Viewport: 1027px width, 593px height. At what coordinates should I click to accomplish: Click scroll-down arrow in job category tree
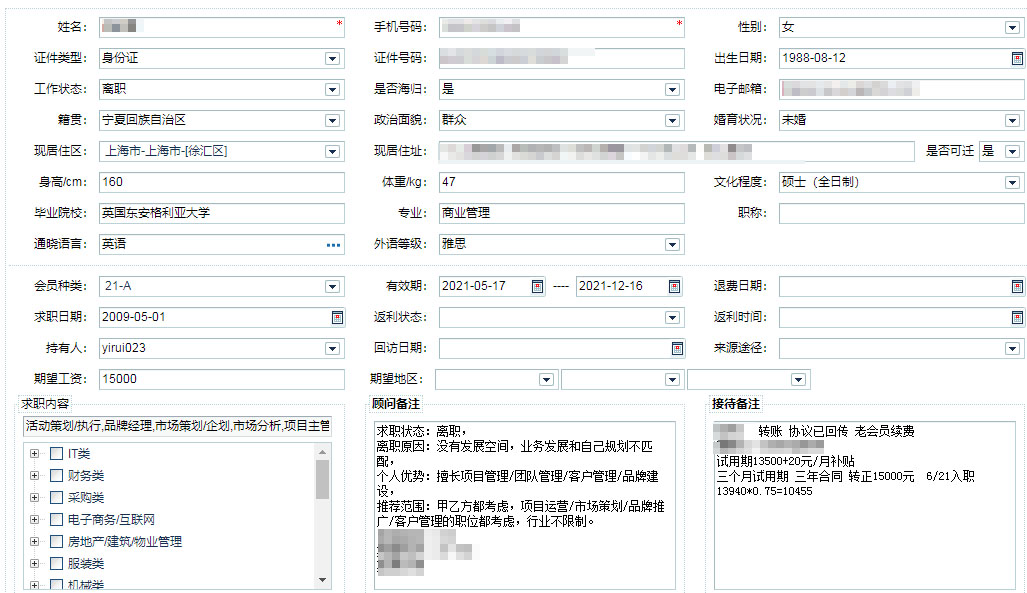pyautogui.click(x=322, y=579)
